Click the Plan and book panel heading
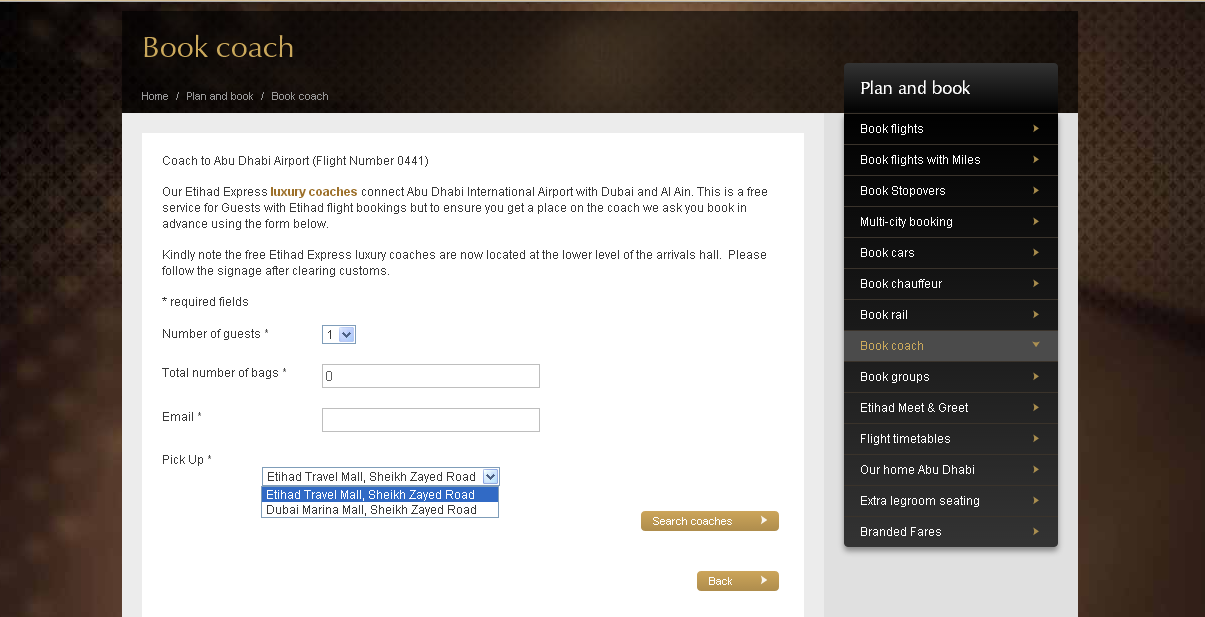Screen dimensions: 1205x617 tap(915, 88)
